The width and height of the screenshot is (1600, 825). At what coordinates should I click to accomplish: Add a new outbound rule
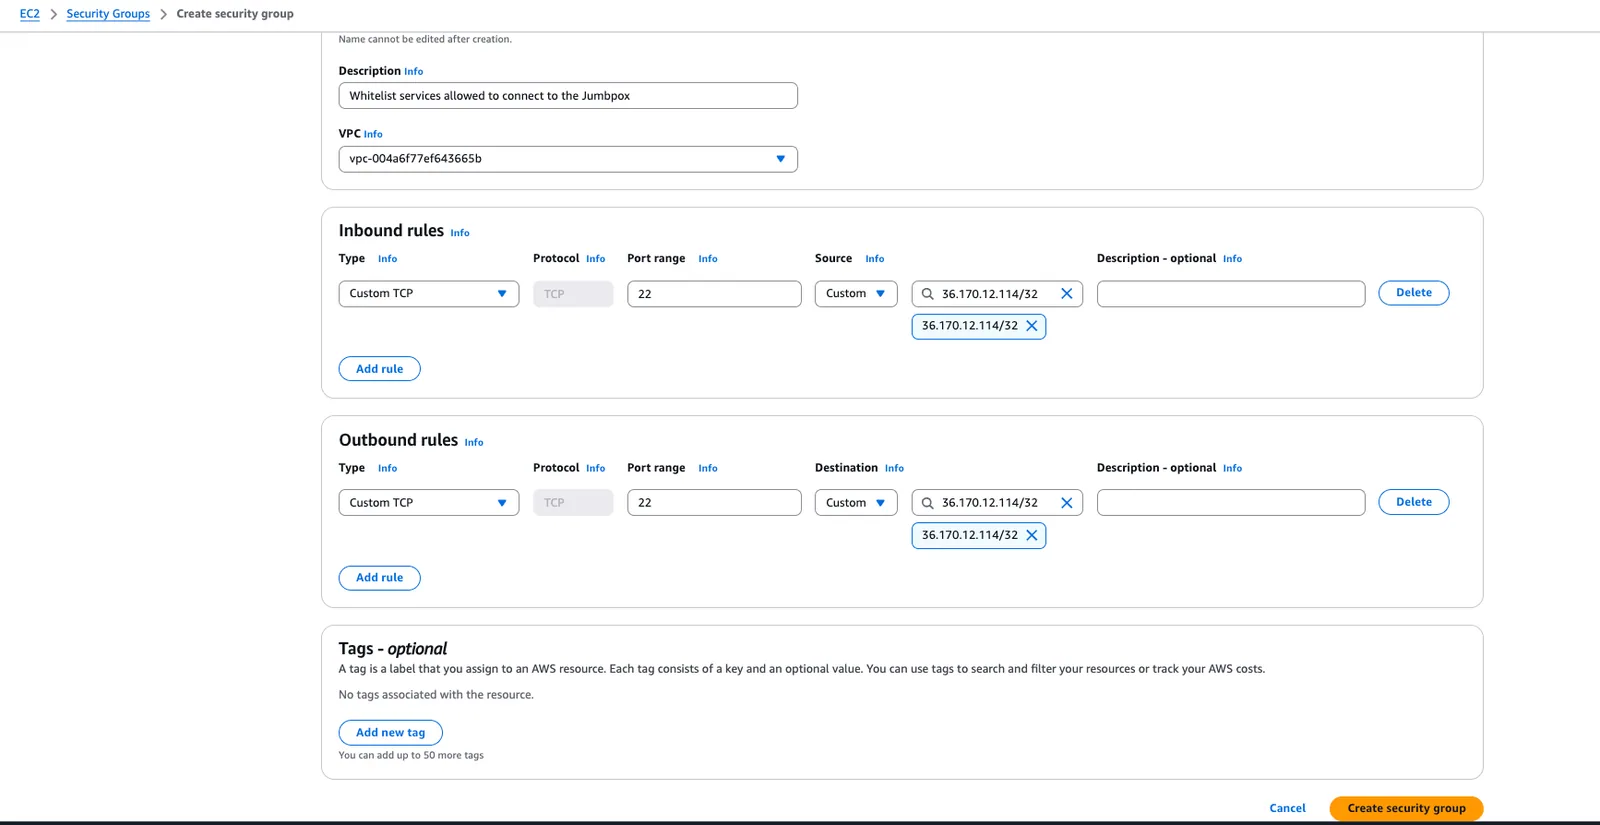380,578
